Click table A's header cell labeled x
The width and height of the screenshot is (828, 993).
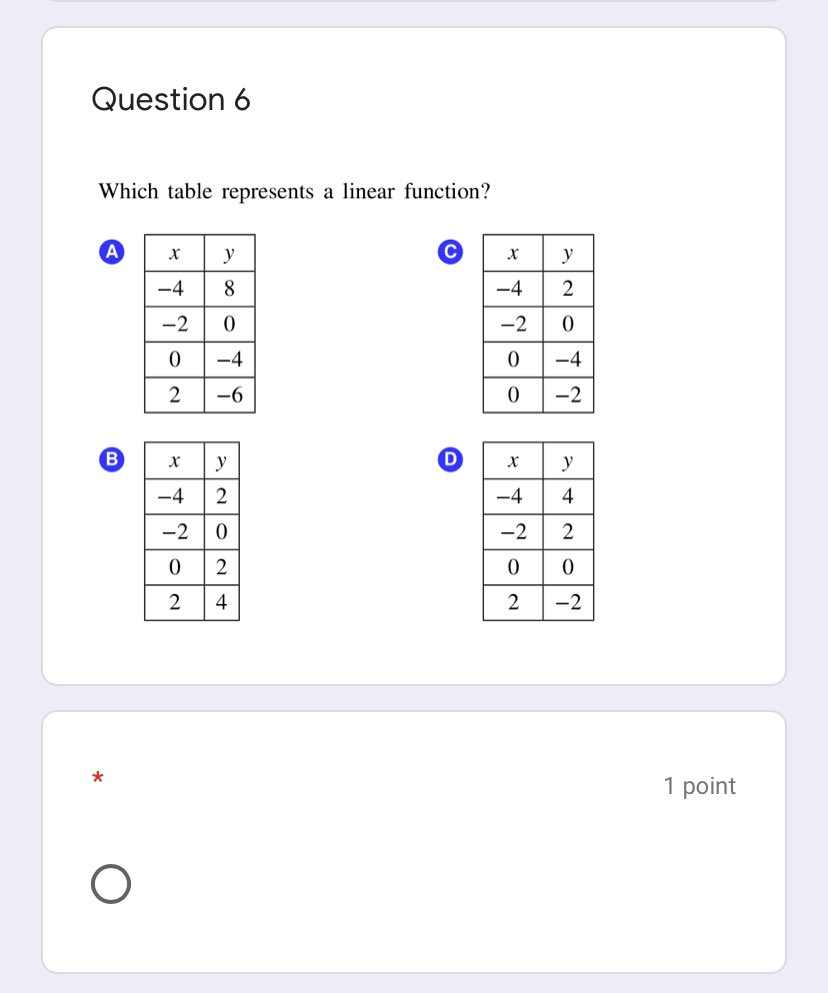174,252
